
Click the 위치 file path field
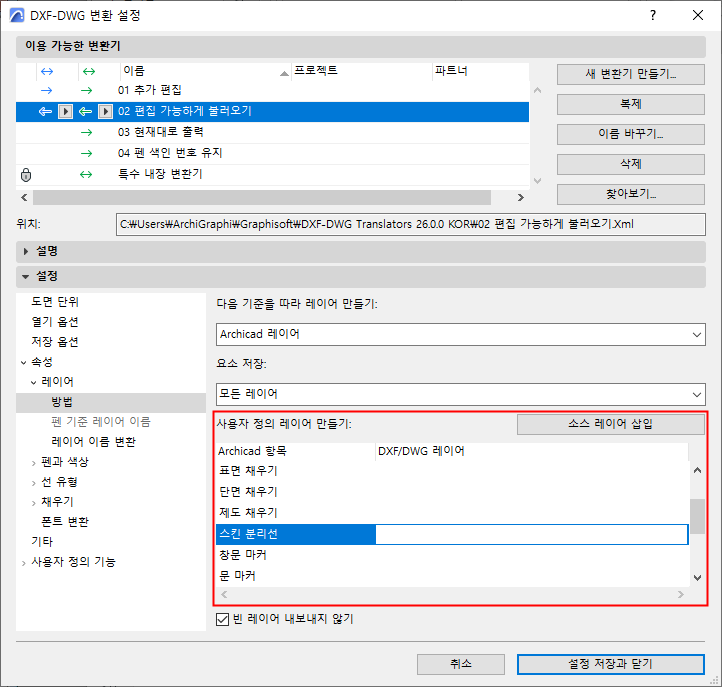tap(410, 225)
